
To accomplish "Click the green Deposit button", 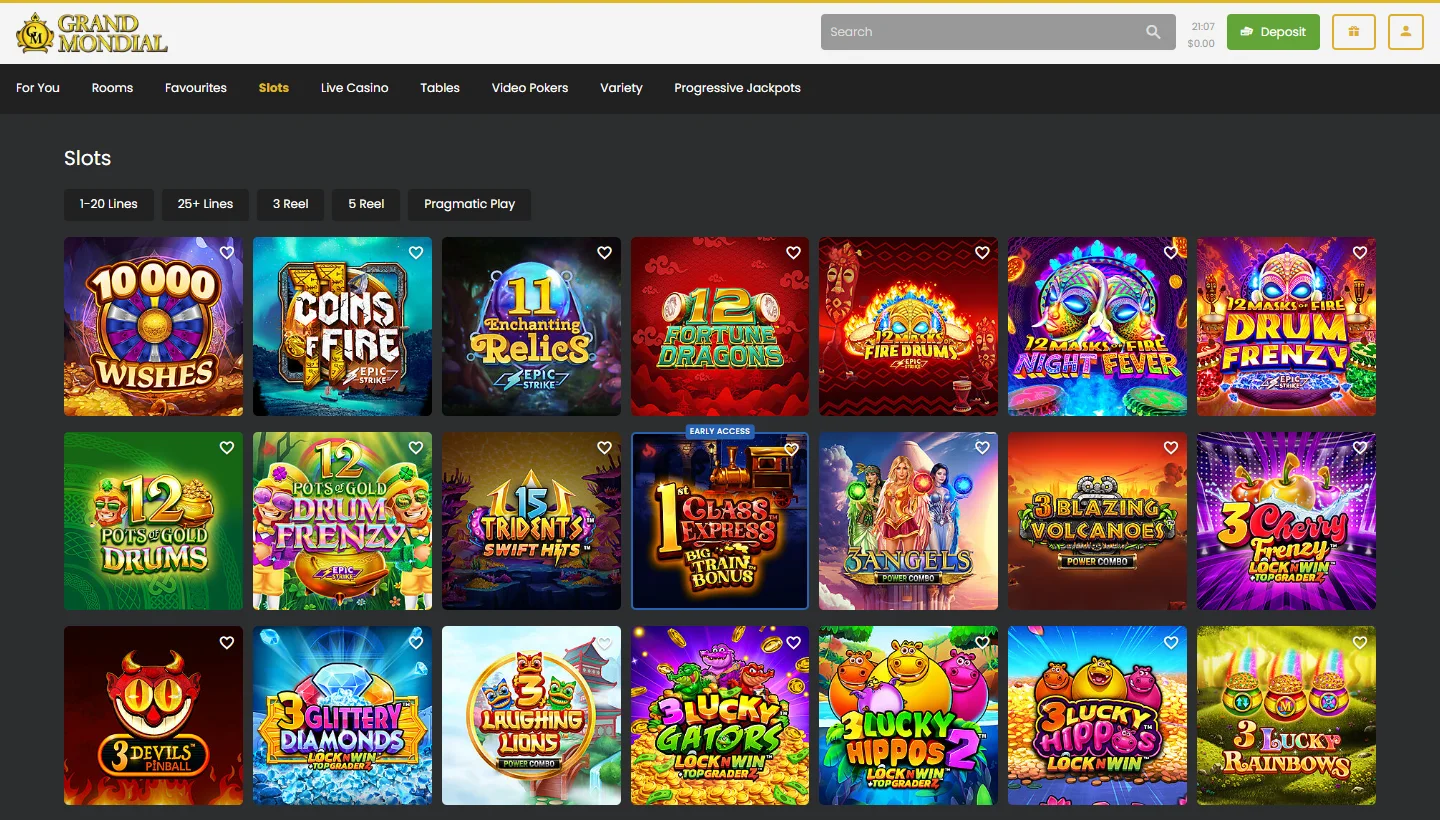I will click(1273, 32).
